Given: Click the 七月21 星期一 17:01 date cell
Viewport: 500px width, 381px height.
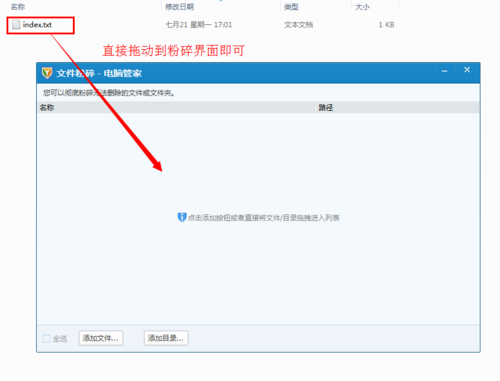Looking at the screenshot, I should click(x=199, y=25).
